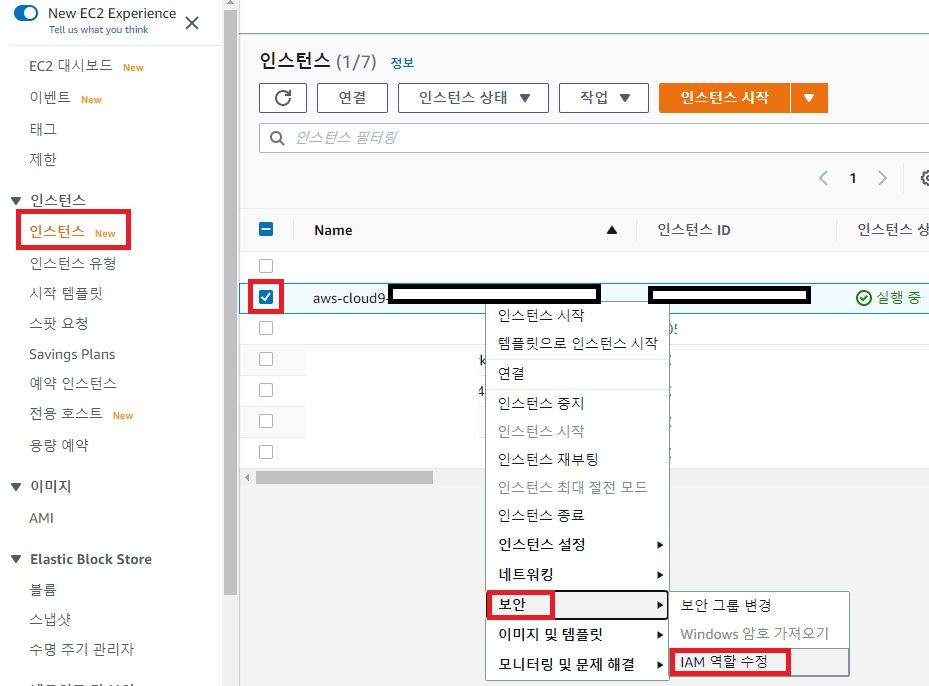
Task: Open AMI in sidebar
Action: pyautogui.click(x=41, y=518)
